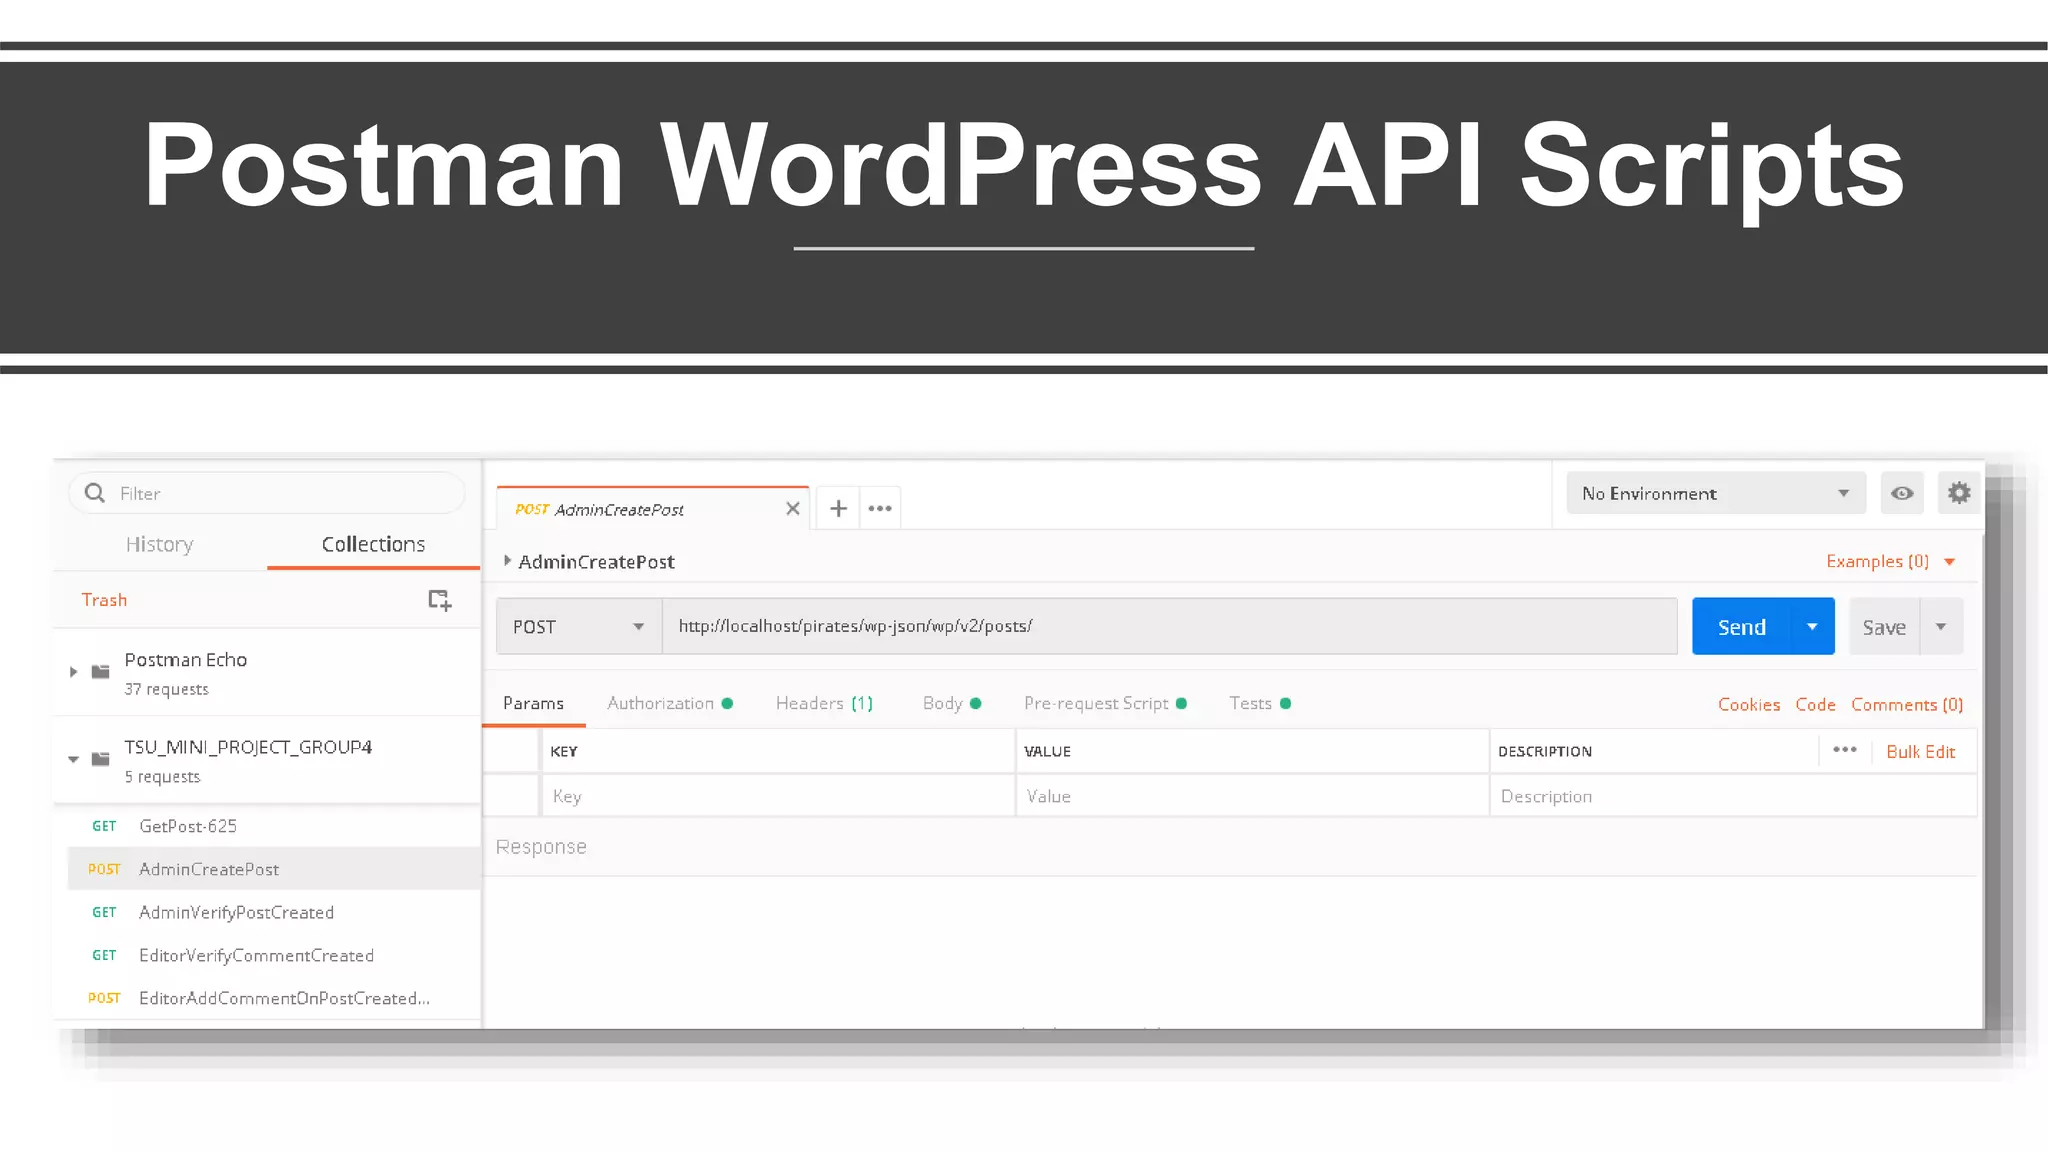Click the '5 requests' text
The image size is (2048, 1152).
pos(162,777)
